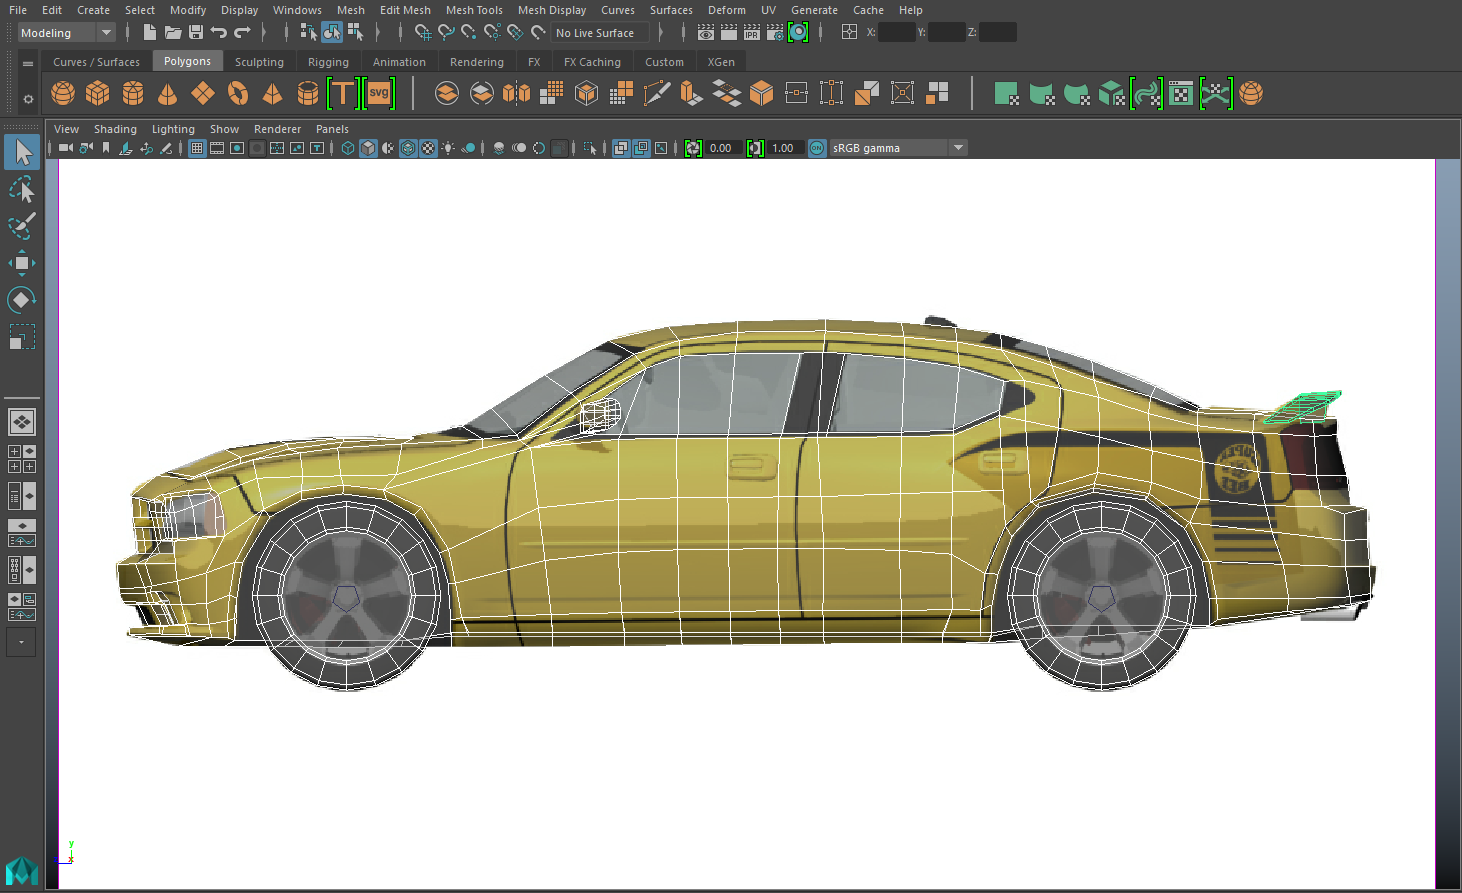Click the Save Scene disk icon
Screen dimensions: 1462x893
196,33
